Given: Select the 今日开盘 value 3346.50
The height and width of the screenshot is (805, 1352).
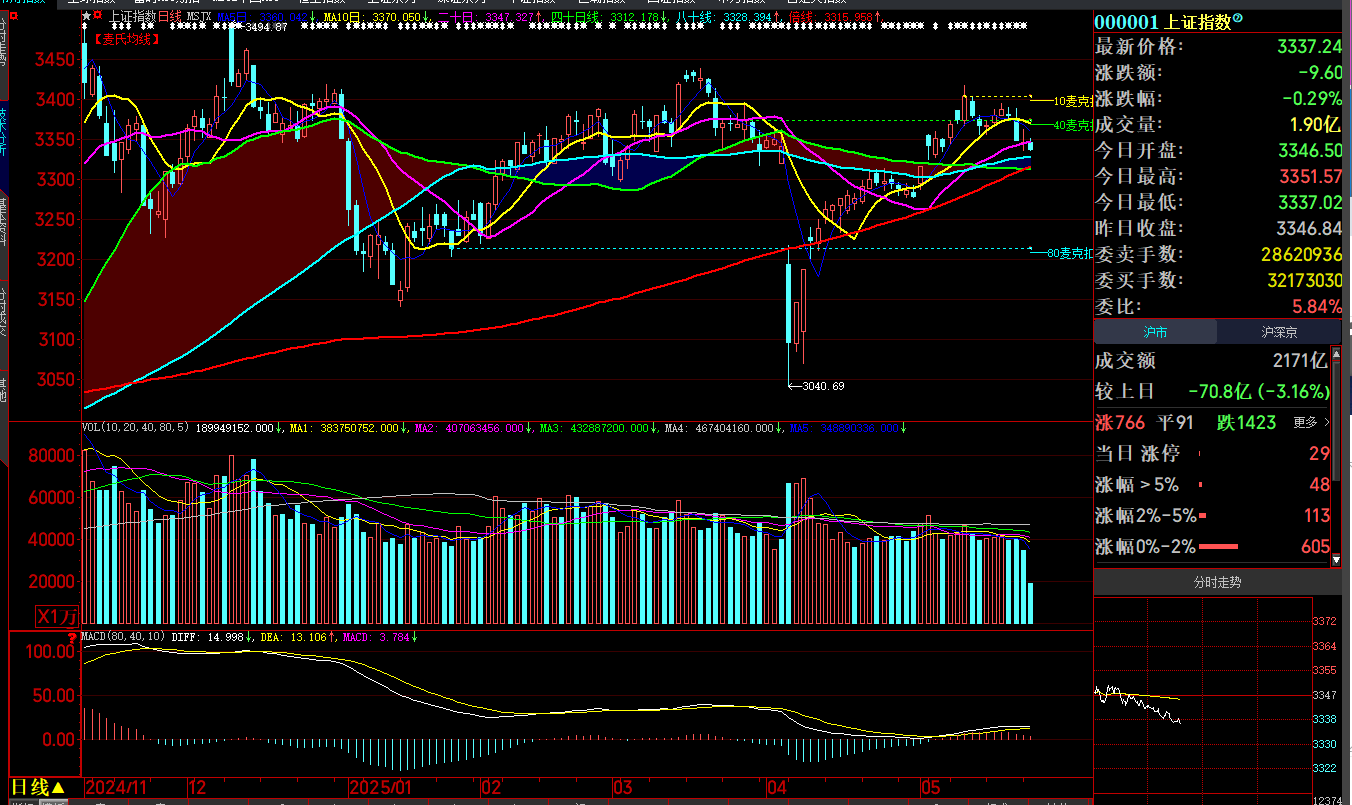Looking at the screenshot, I should coord(1309,151).
